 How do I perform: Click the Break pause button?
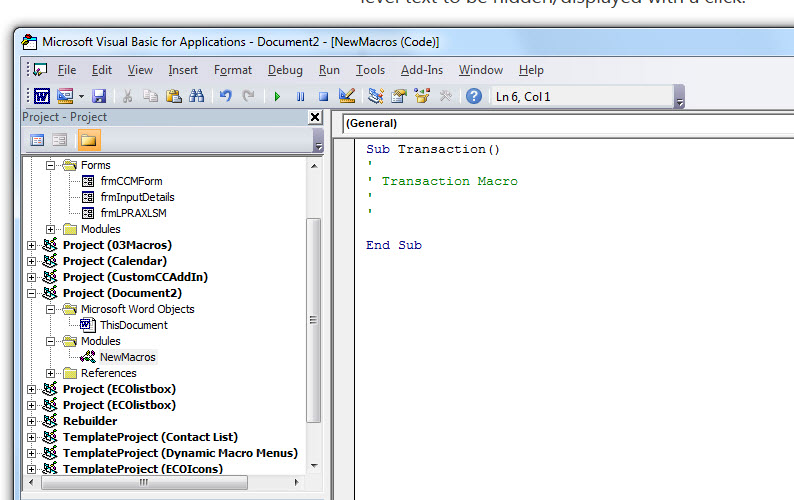(300, 96)
